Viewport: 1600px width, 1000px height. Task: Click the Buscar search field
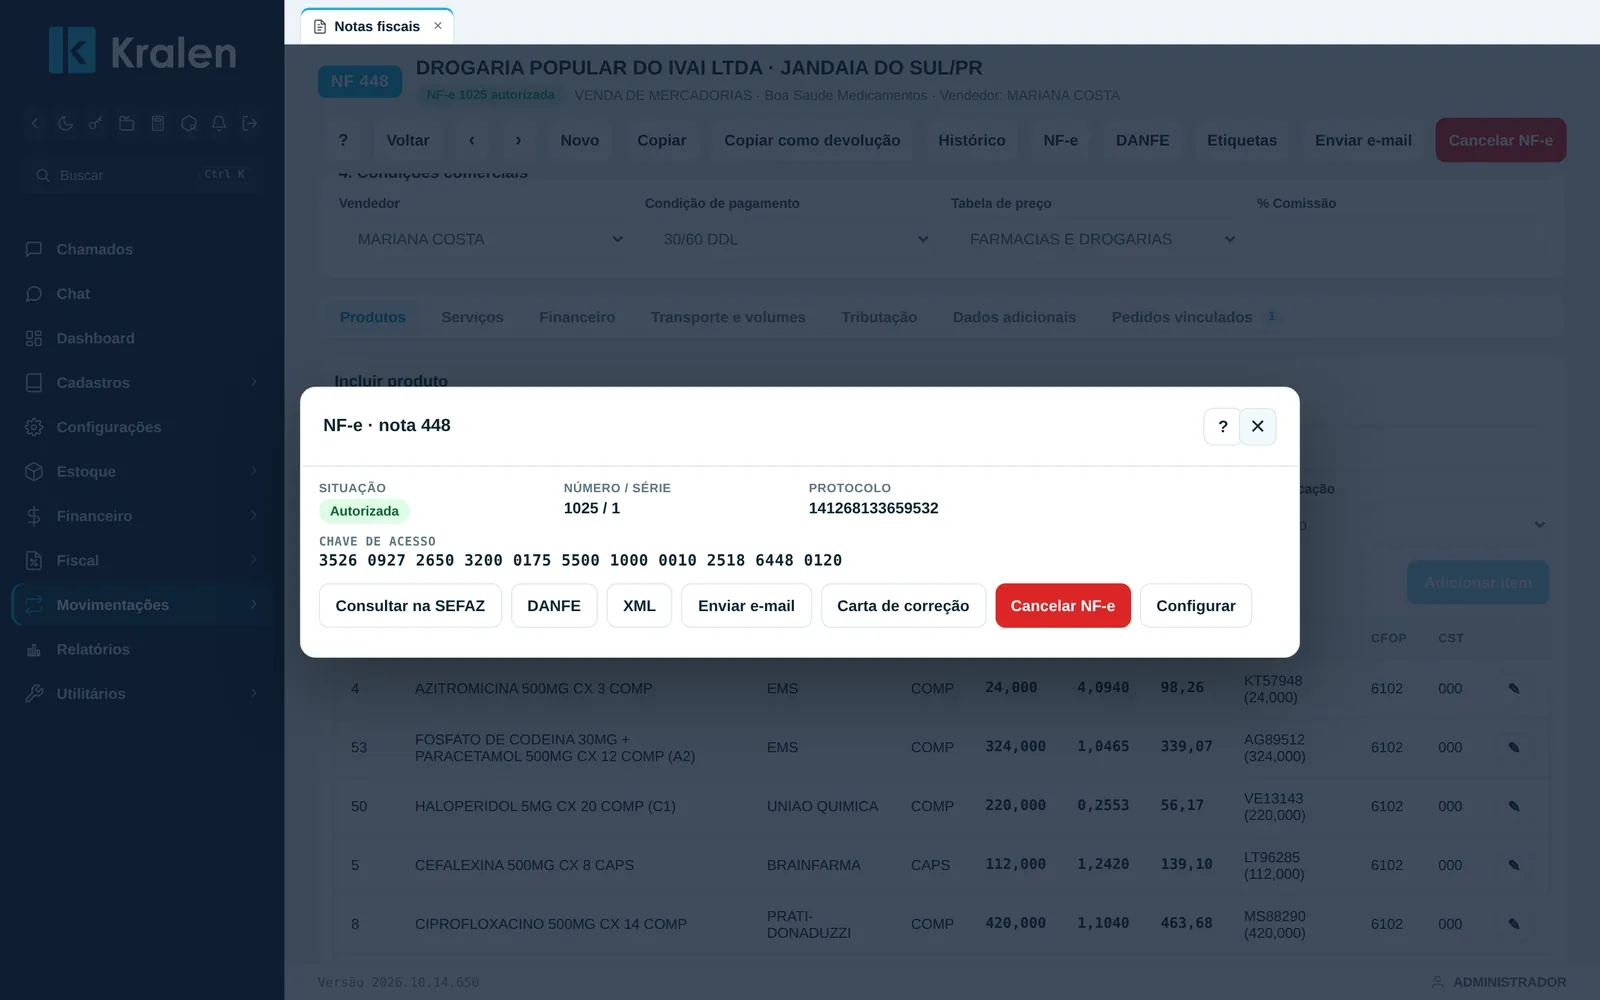coord(141,175)
